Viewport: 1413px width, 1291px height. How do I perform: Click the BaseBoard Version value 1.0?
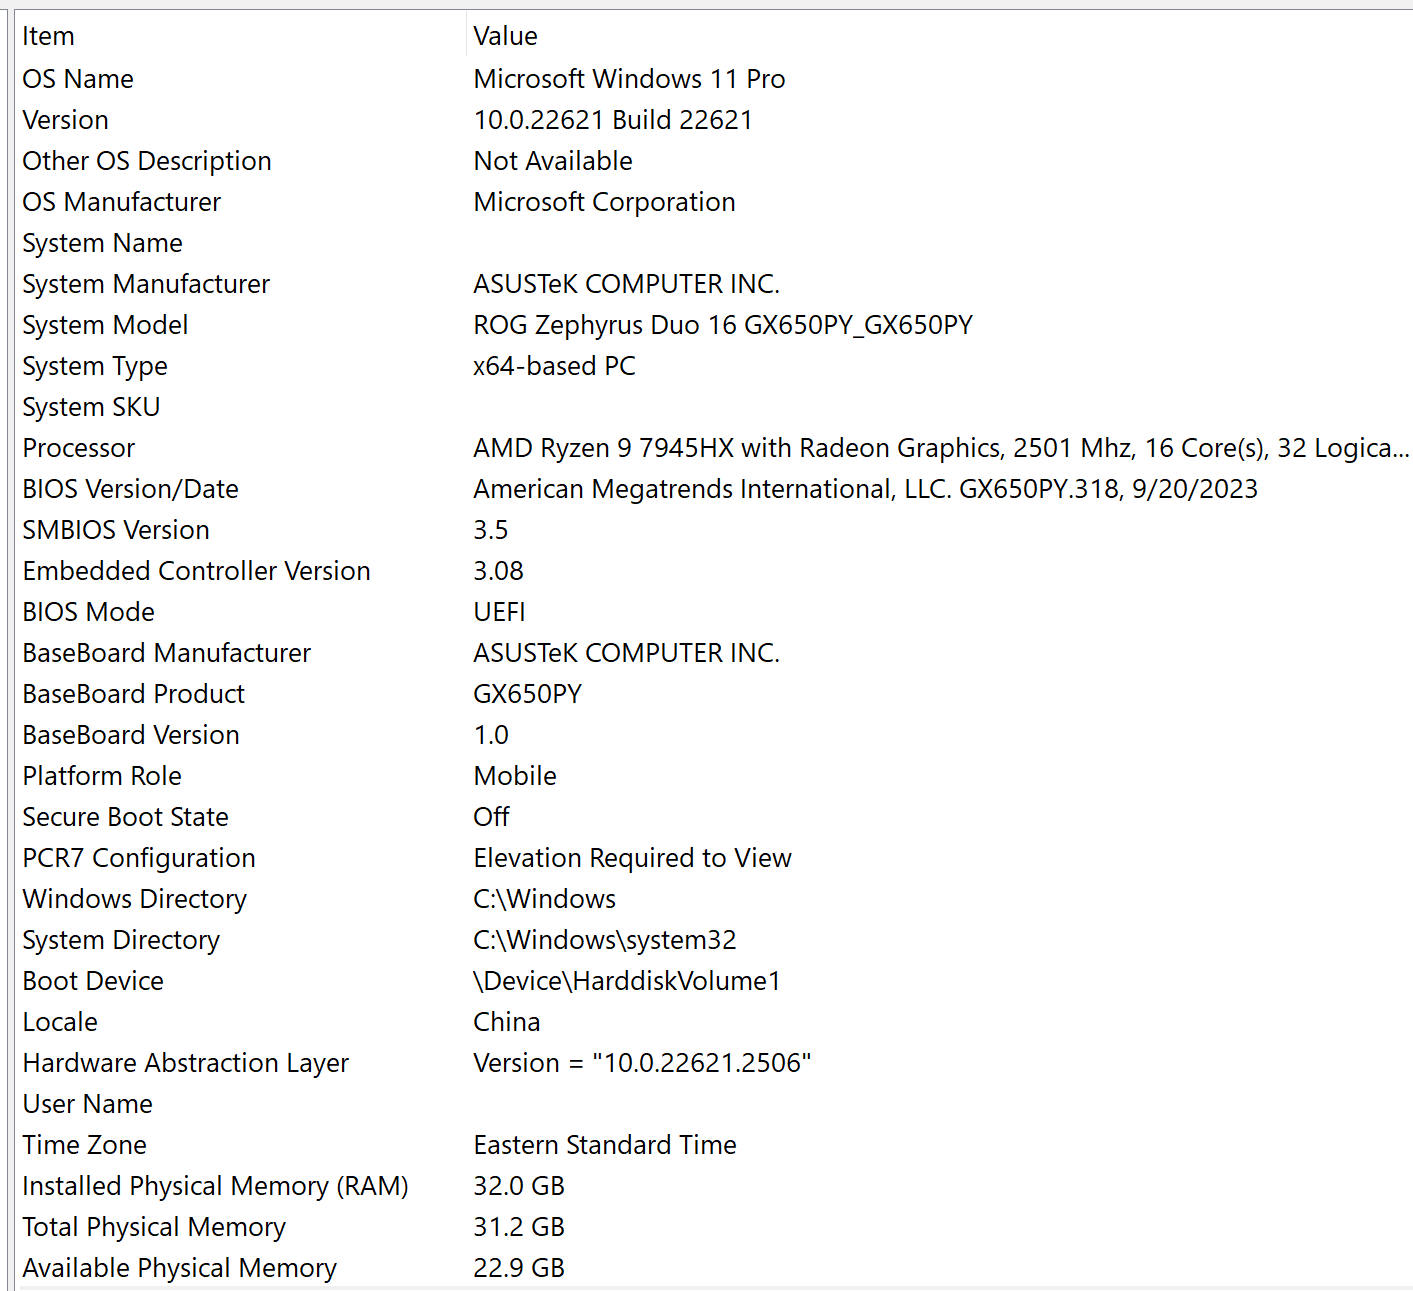(491, 735)
